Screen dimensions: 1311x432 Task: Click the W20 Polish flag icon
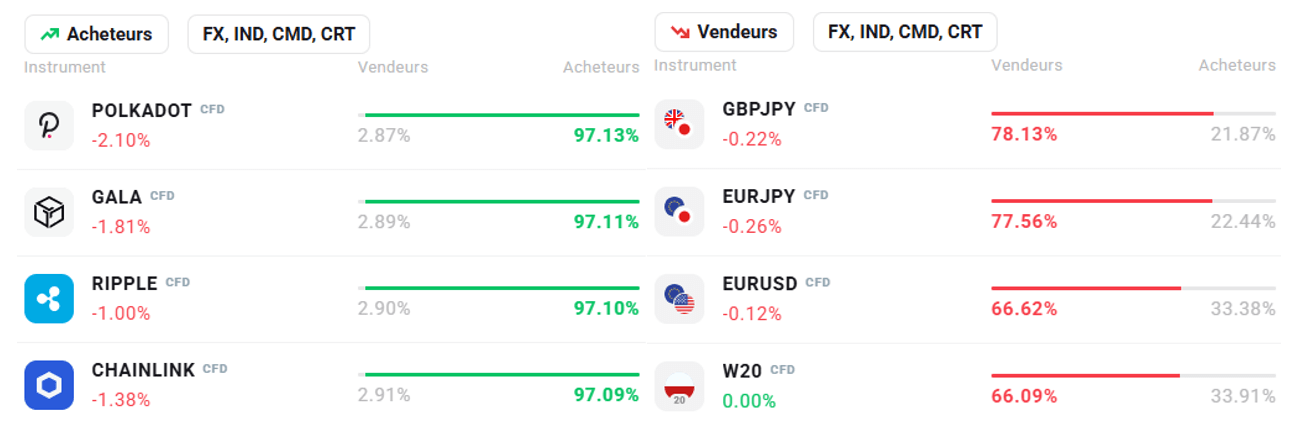[679, 386]
